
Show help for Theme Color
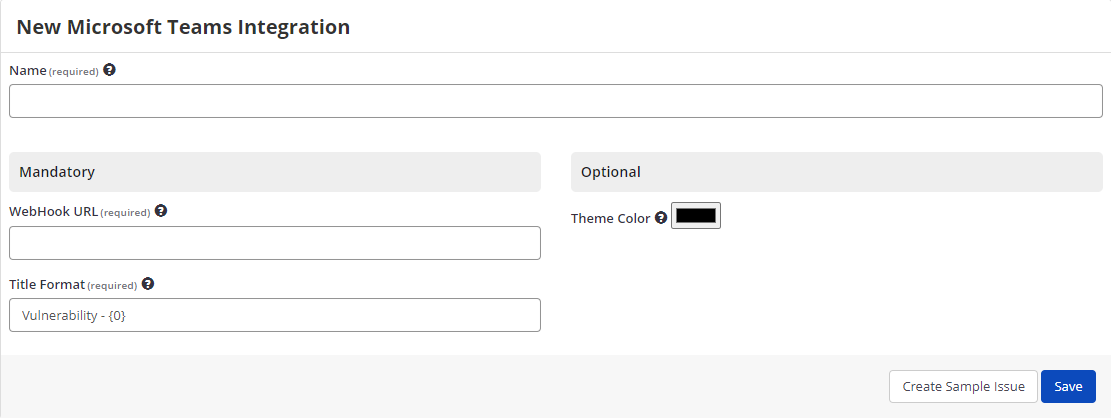pos(661,217)
